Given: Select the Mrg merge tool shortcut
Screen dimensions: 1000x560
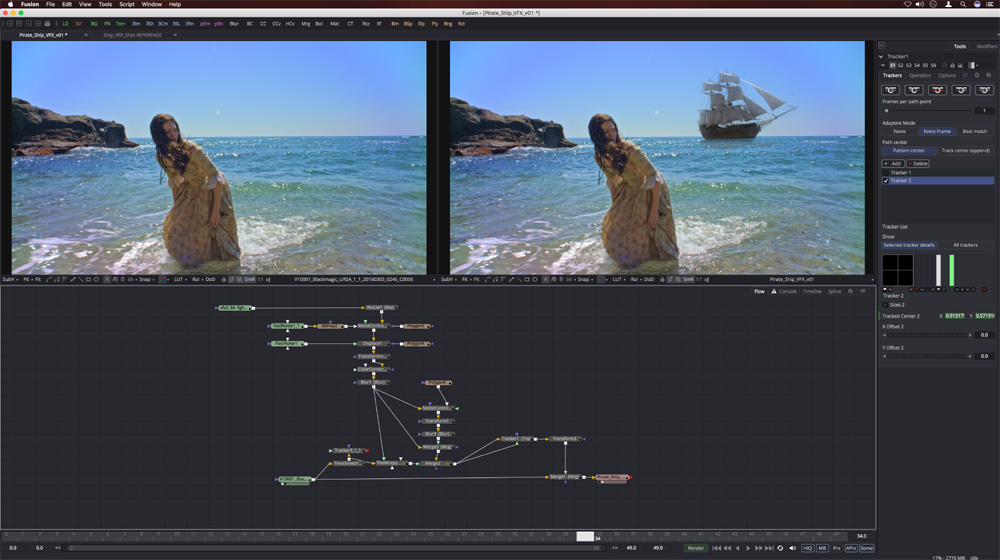Looking at the screenshot, I should (305, 22).
